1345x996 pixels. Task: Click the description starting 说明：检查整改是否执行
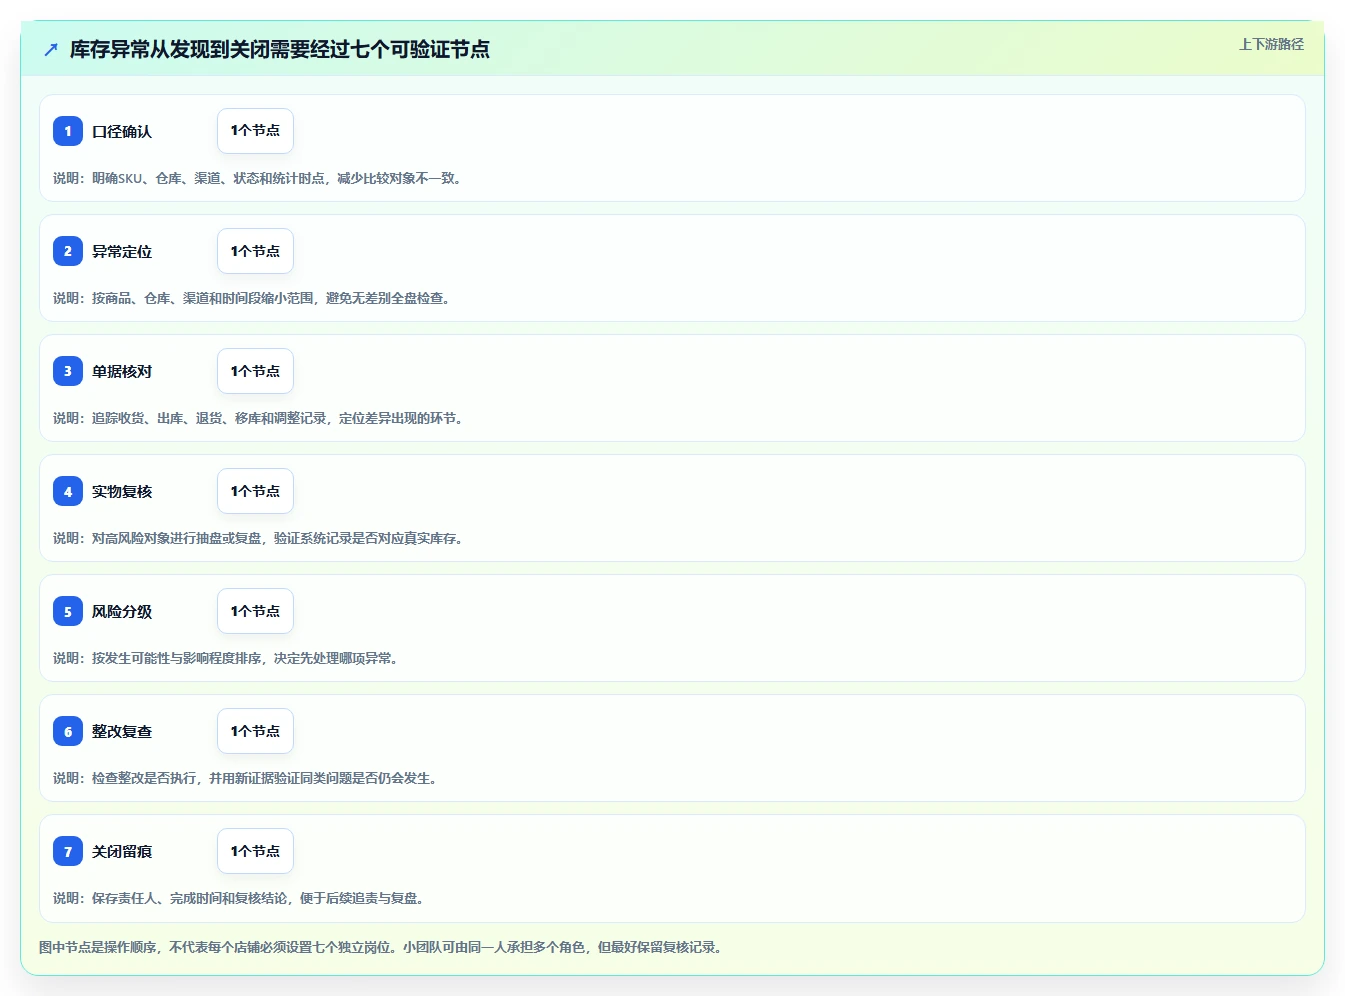coord(246,778)
